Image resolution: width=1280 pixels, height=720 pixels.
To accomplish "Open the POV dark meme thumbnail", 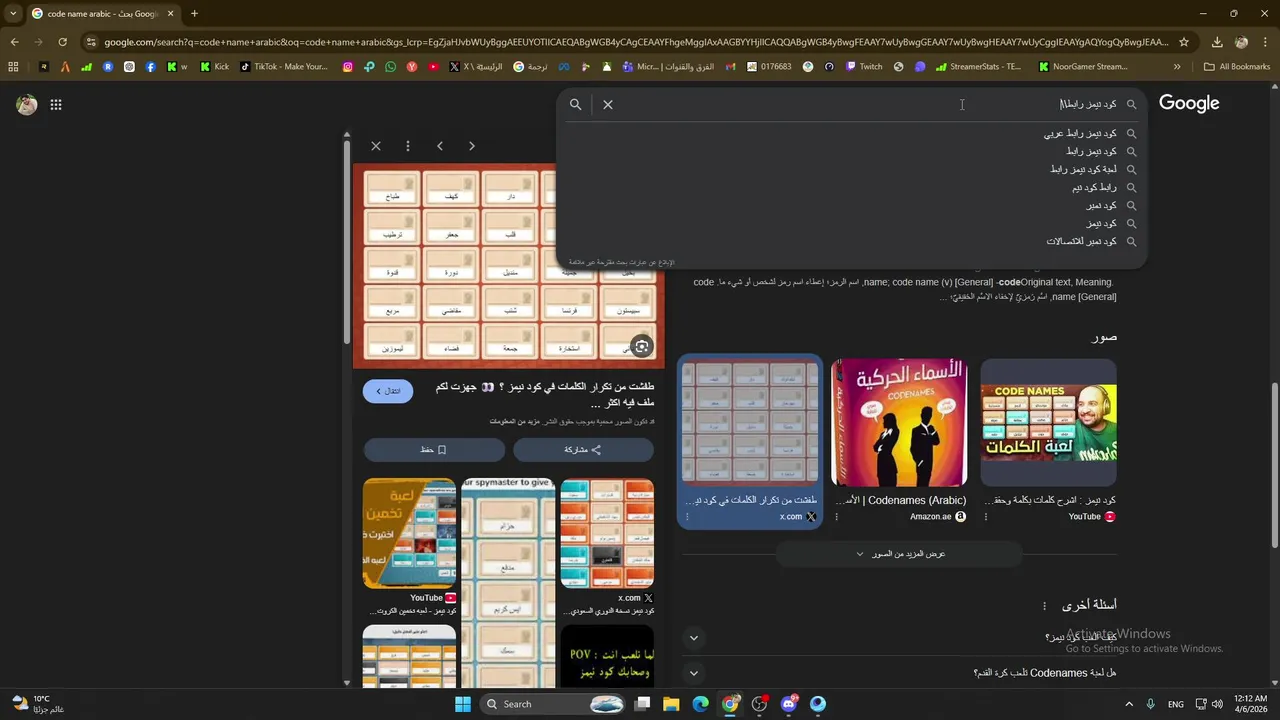I will coord(607,656).
